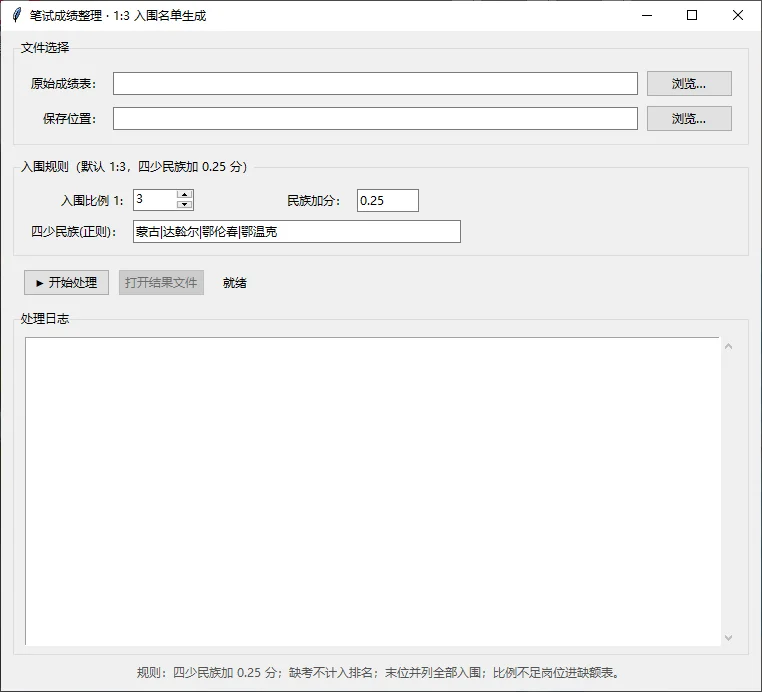Click inside the 入围比例 value box
The height and width of the screenshot is (692, 762).
coord(156,200)
